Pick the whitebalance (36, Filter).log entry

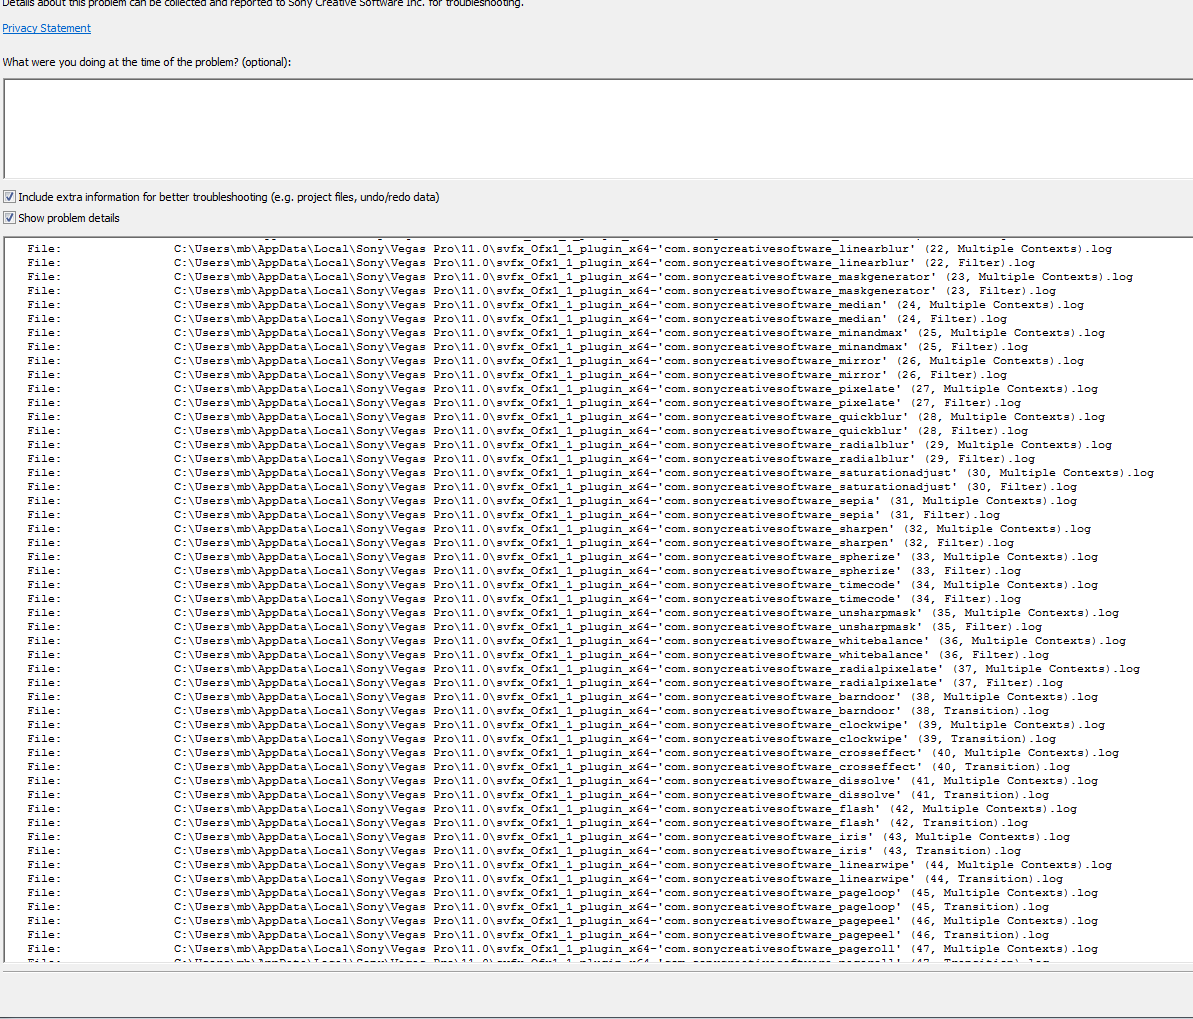538,655
